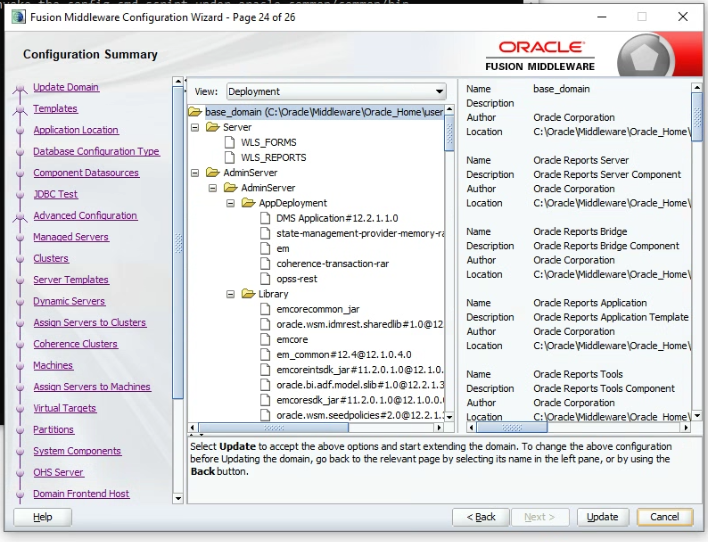Click the oracle.wsm.seedpolicies file icon
Image resolution: width=708 pixels, height=542 pixels.
[x=265, y=415]
